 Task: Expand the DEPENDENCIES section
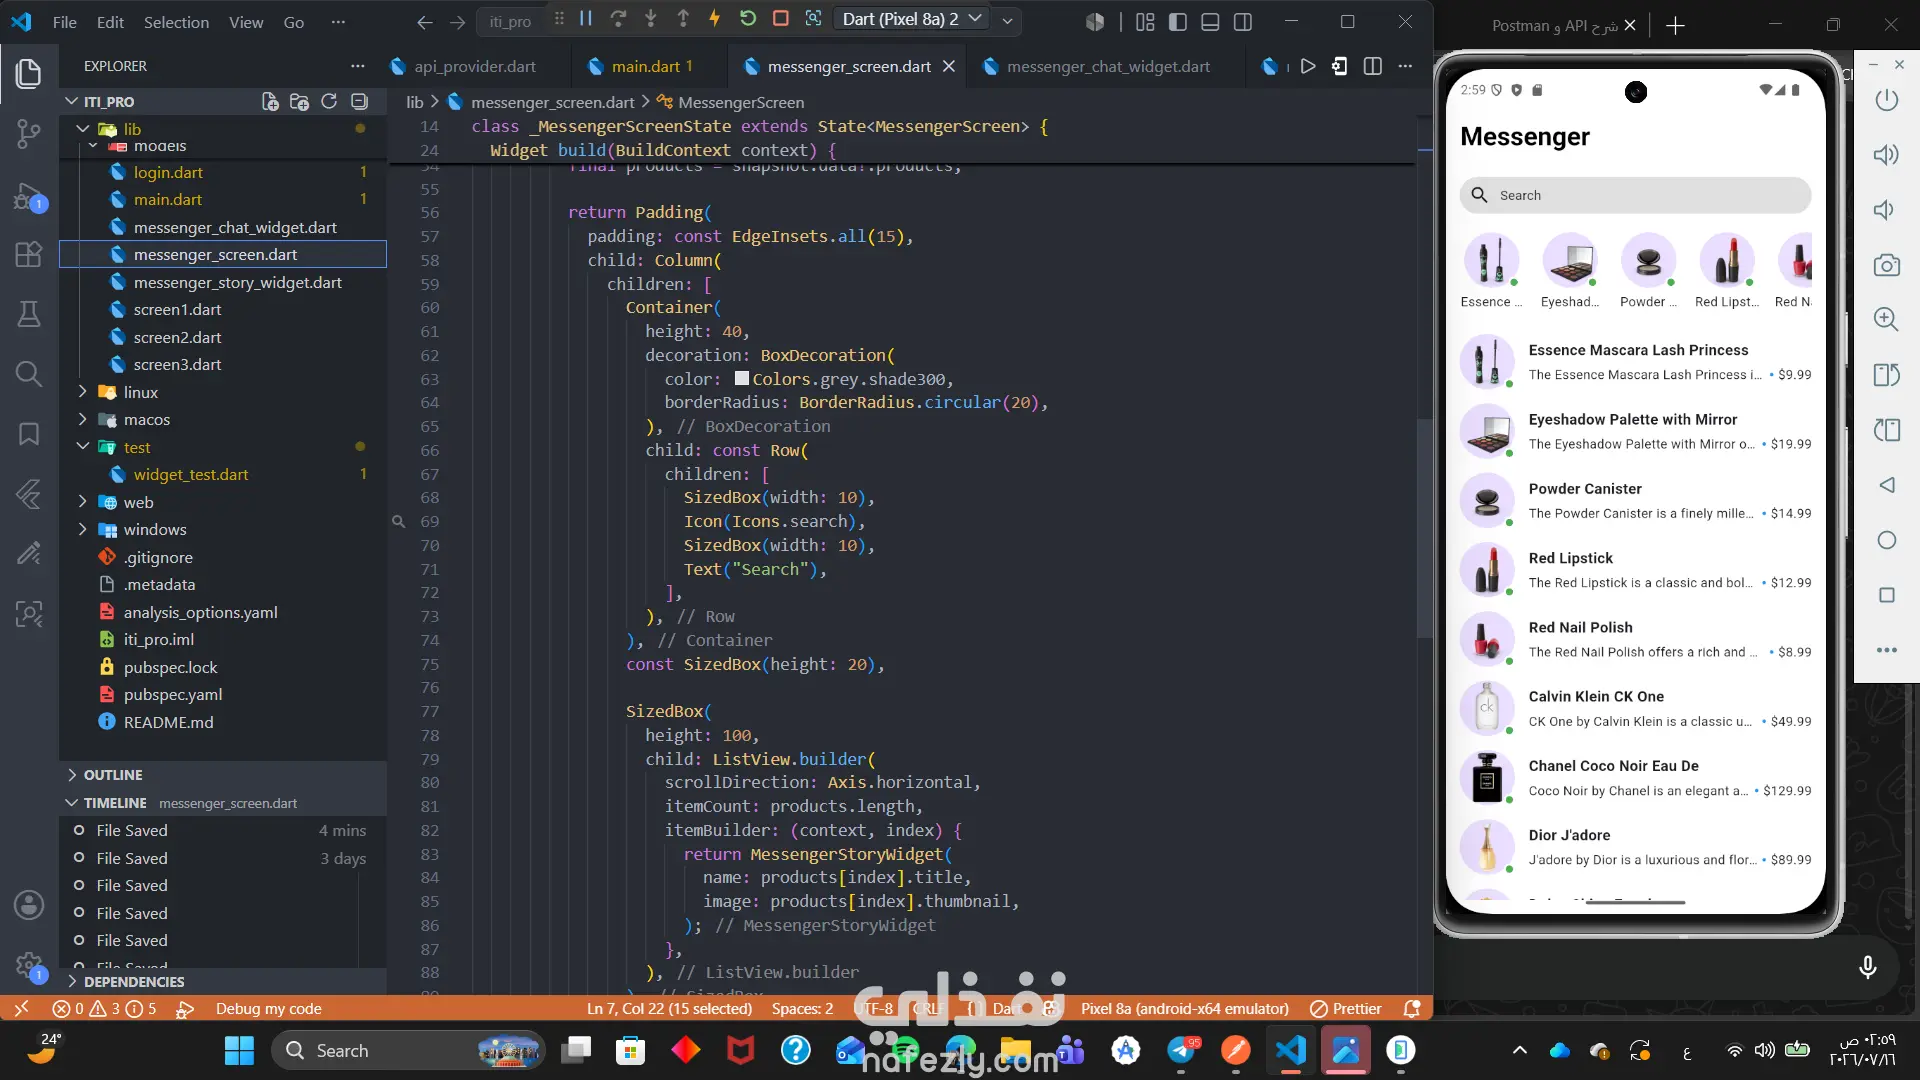pos(222,981)
